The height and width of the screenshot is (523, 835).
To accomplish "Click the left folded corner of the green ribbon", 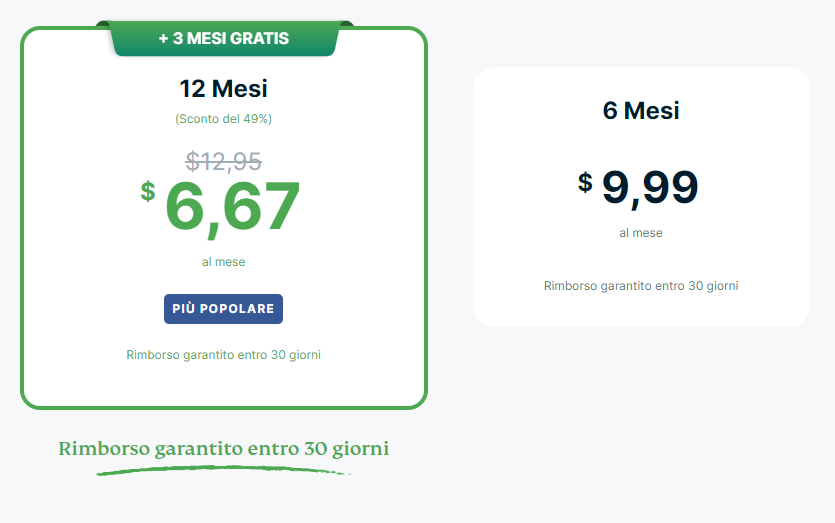I will [103, 24].
